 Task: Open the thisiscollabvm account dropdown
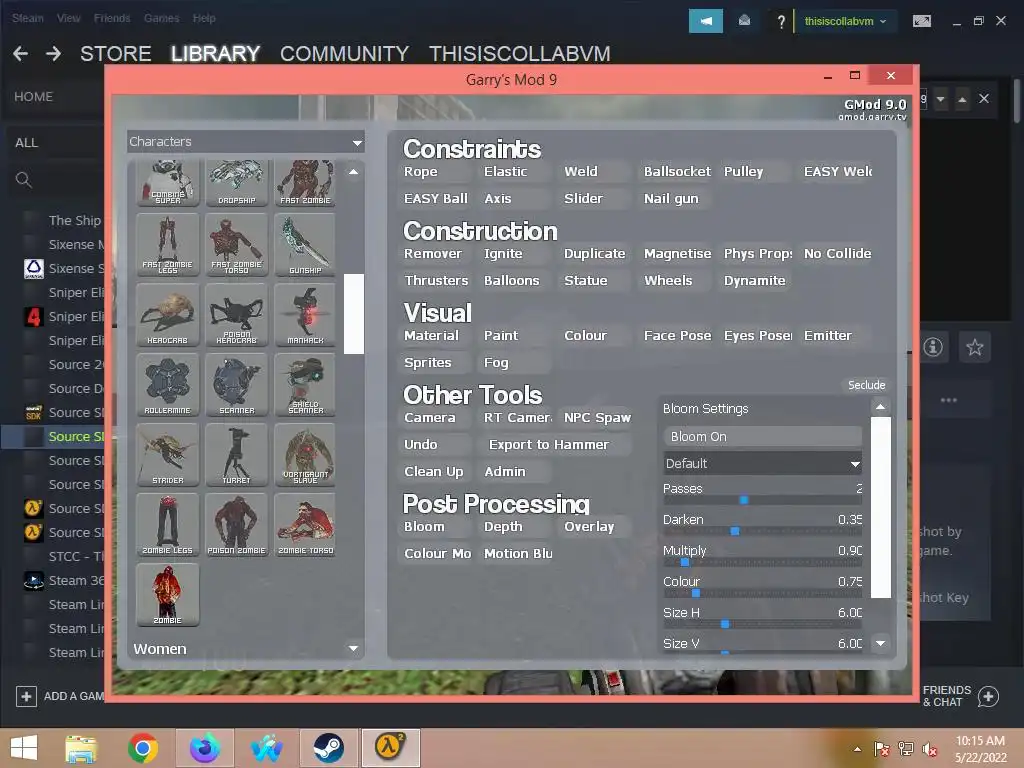pos(845,21)
